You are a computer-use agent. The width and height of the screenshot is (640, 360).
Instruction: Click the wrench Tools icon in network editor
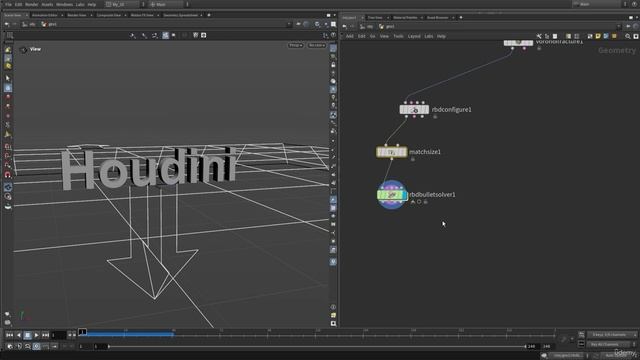[x=539, y=36]
